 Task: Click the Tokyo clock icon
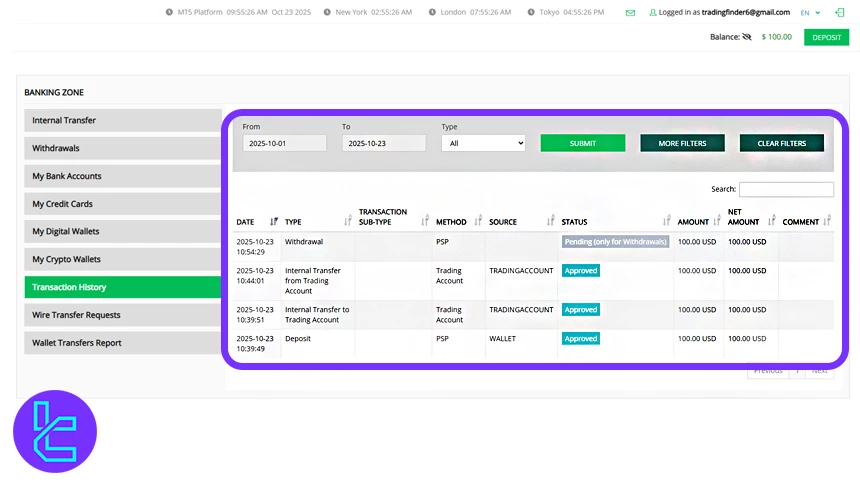(x=531, y=12)
